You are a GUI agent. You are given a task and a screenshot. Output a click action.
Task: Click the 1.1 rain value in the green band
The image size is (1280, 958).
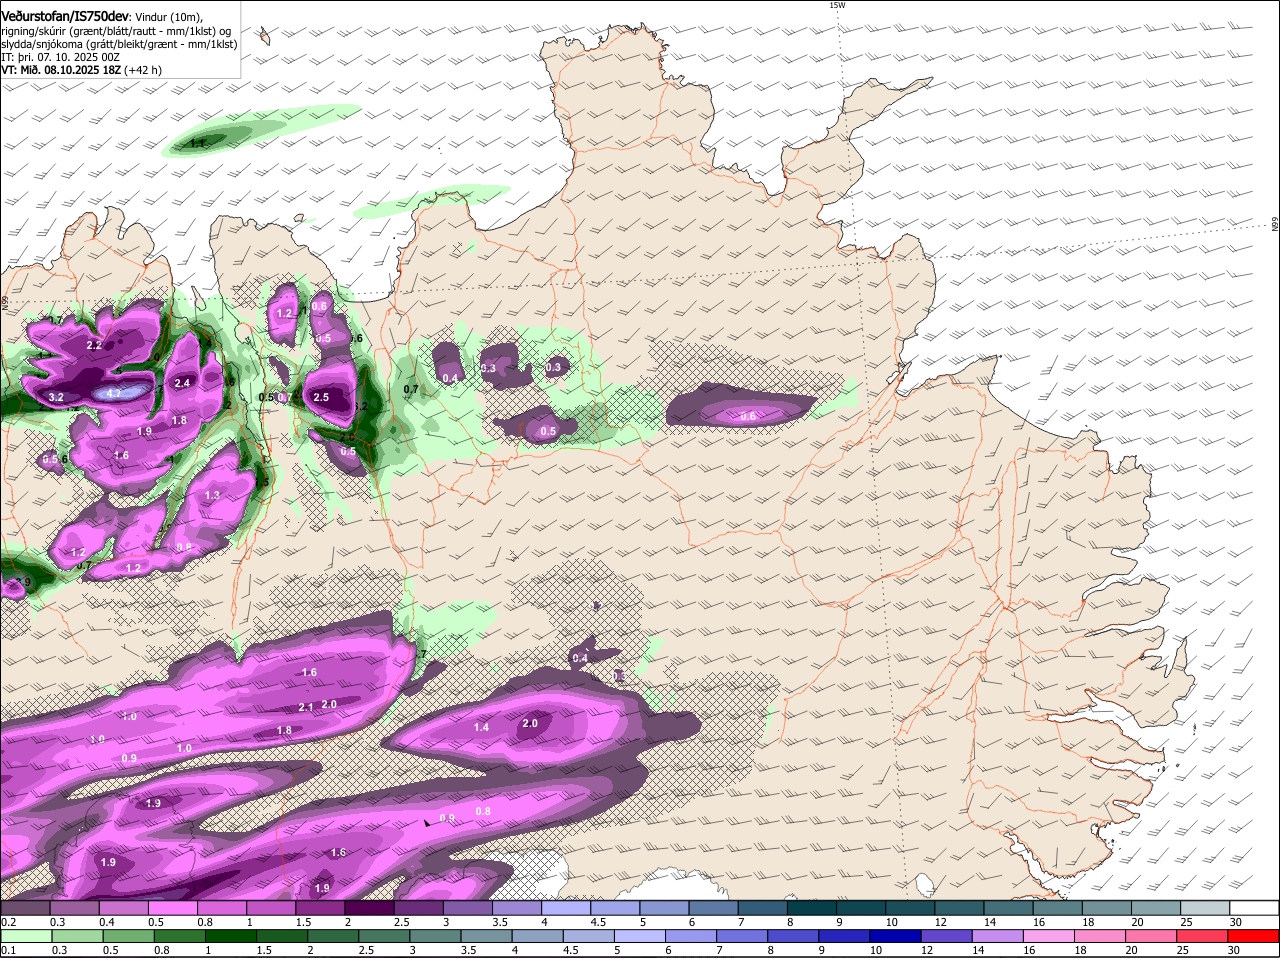pos(198,144)
